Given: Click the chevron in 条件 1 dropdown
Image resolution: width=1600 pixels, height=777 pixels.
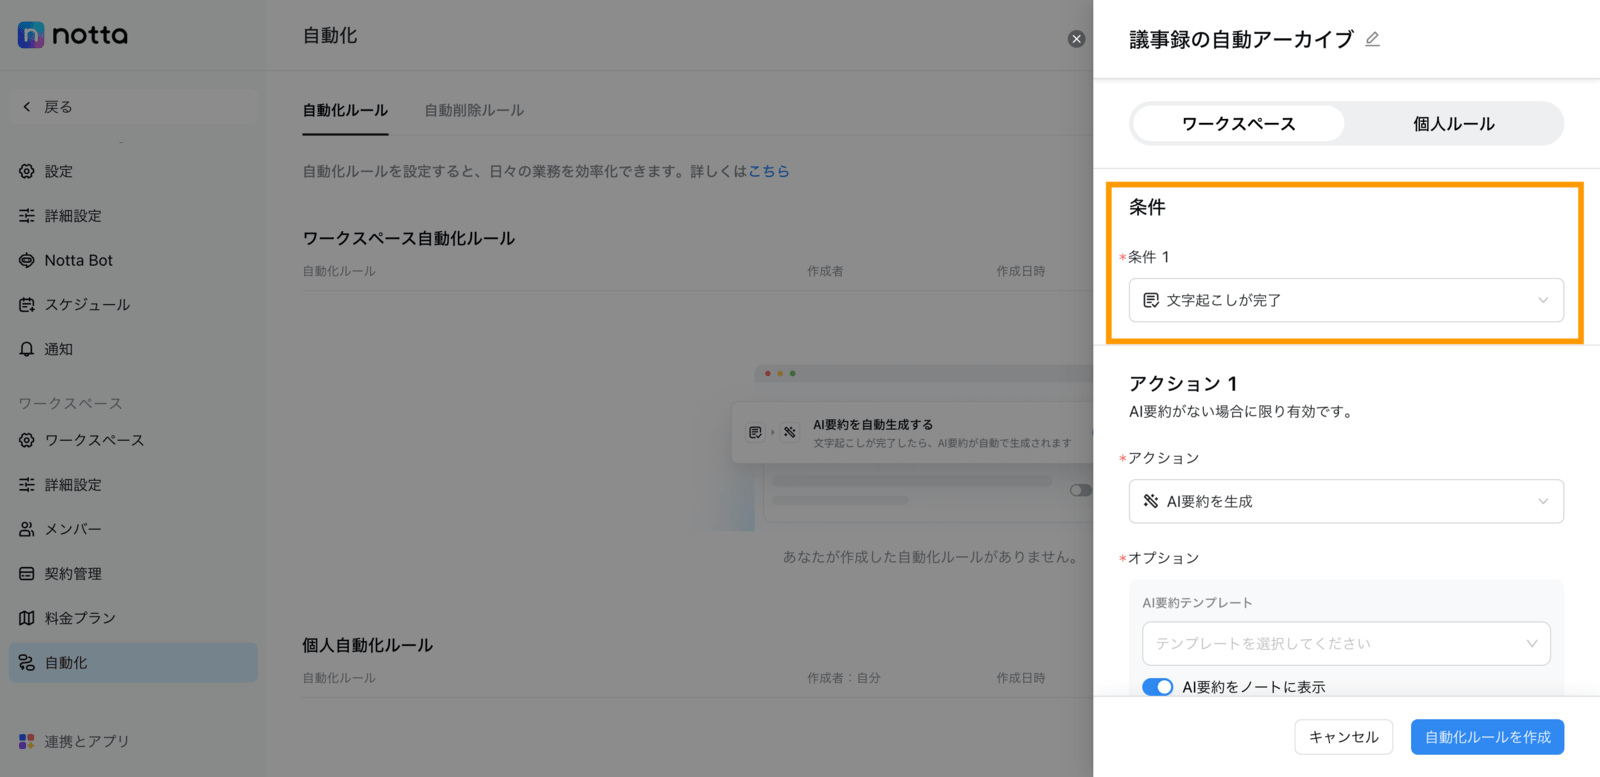Looking at the screenshot, I should [x=1543, y=300].
